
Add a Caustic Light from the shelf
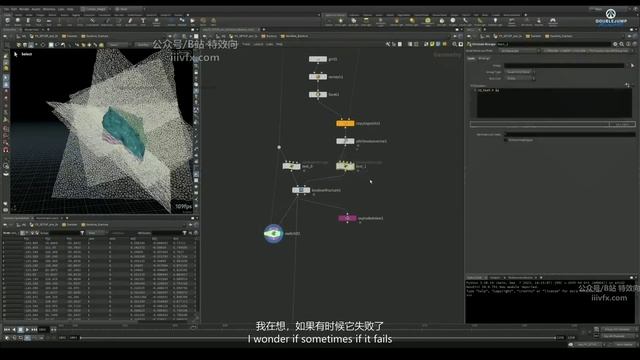pyautogui.click(x=466, y=21)
